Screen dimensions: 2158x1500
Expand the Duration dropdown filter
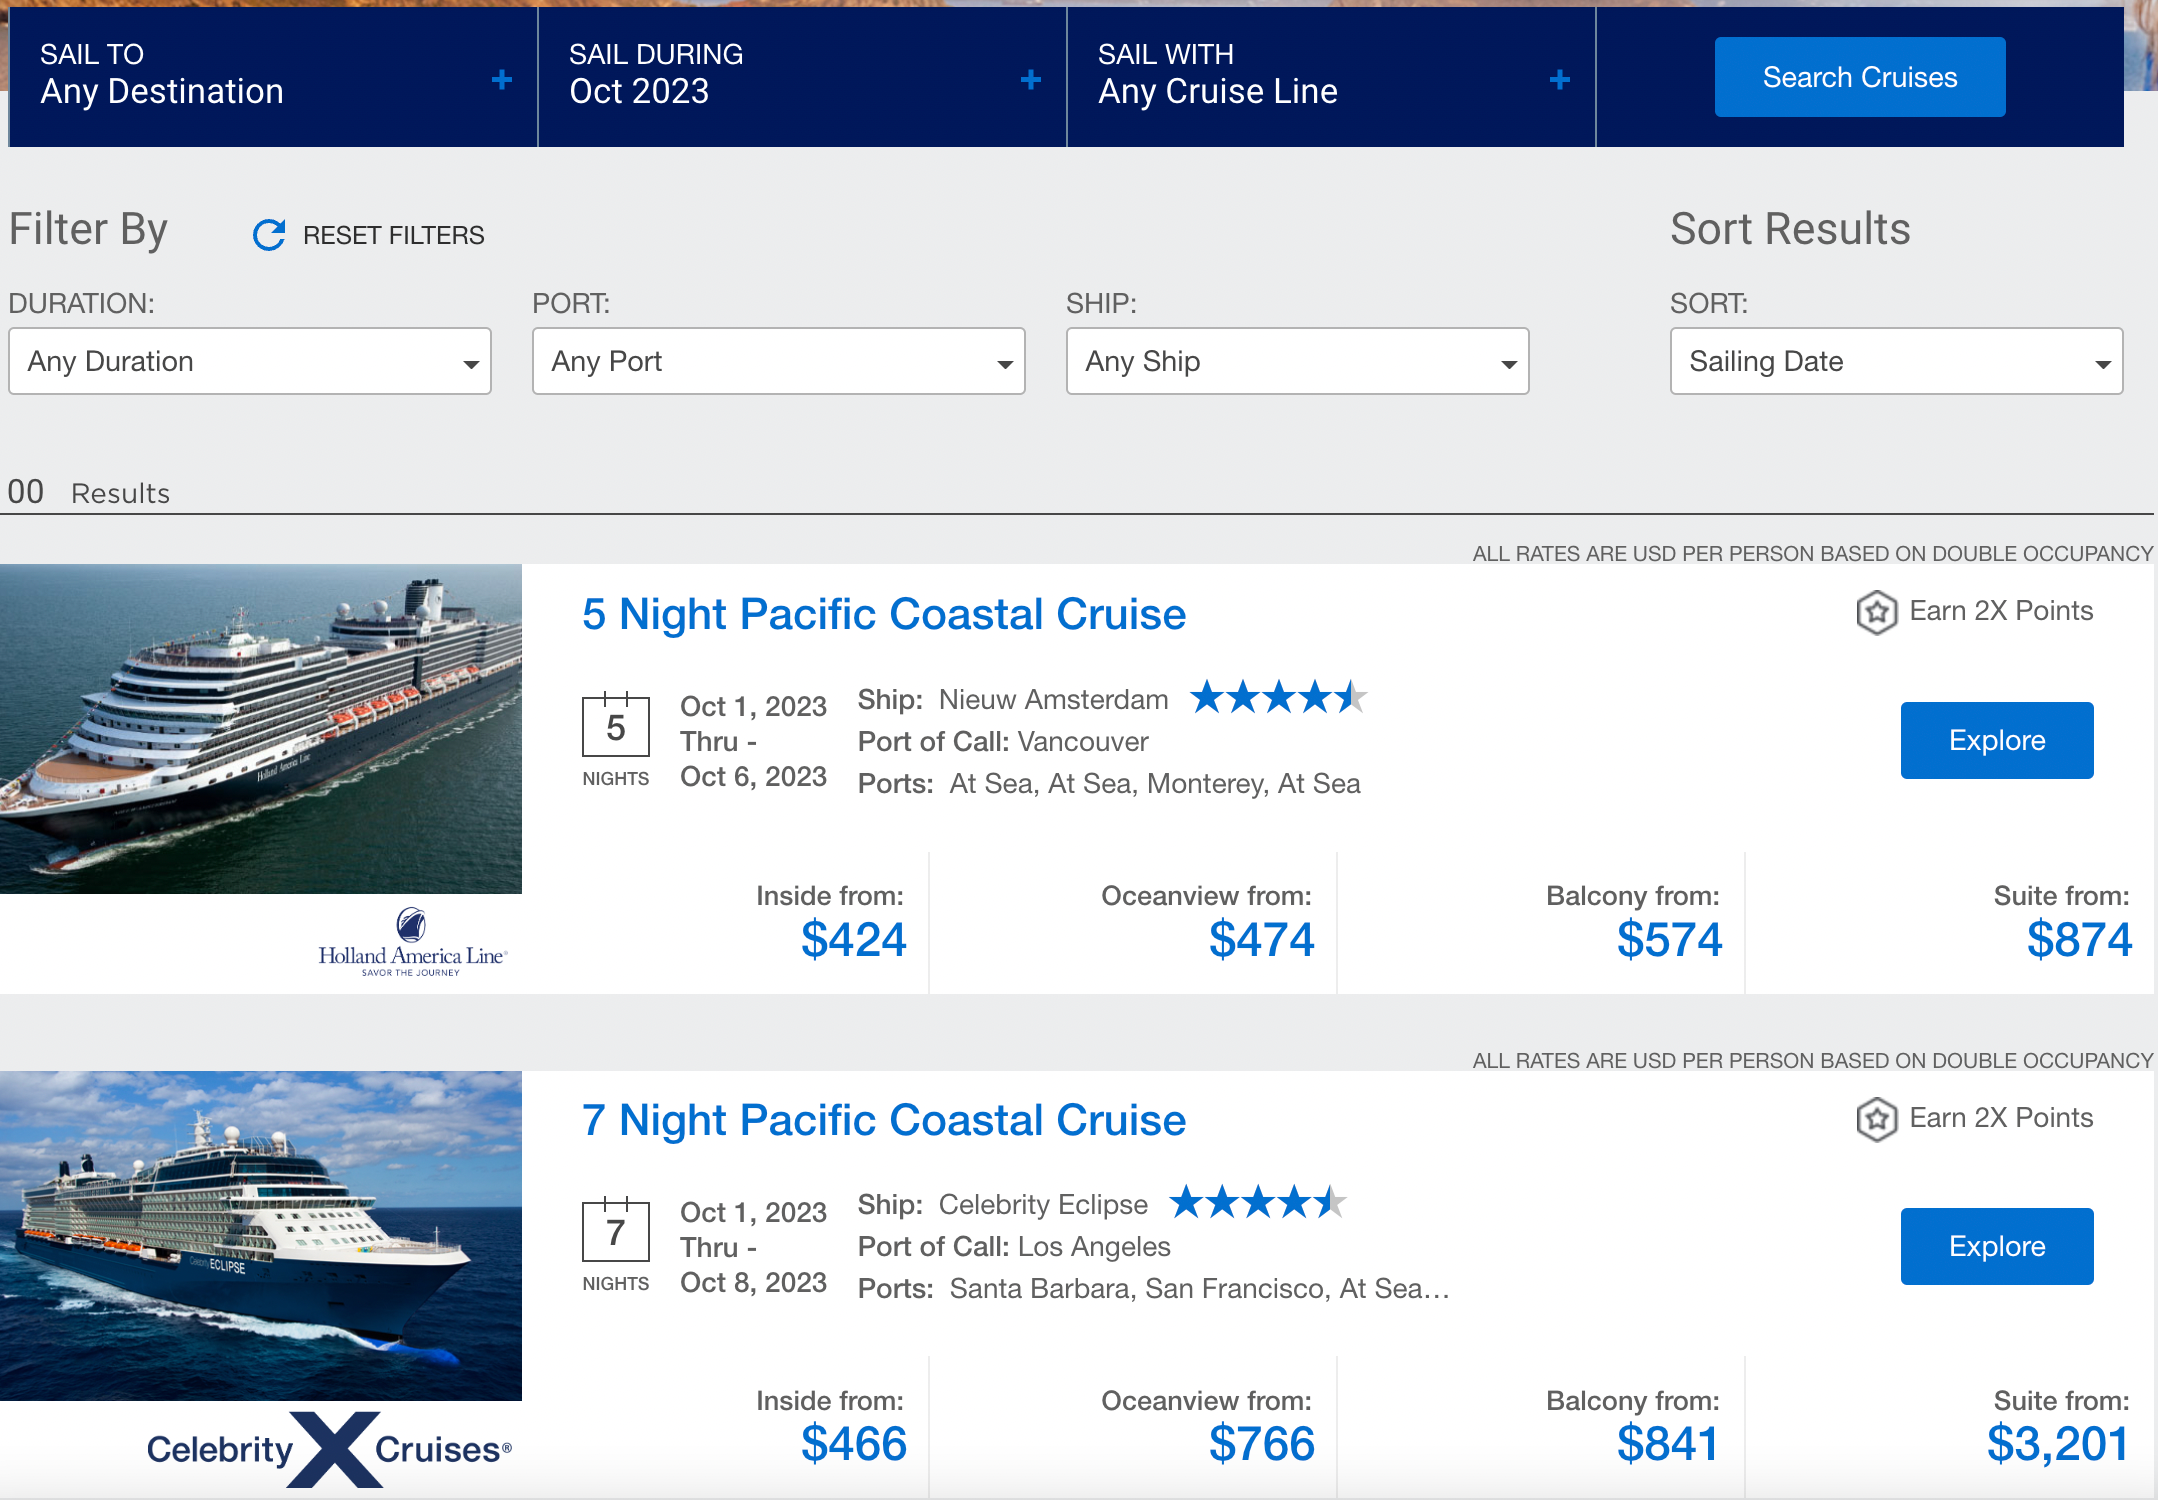pos(251,361)
